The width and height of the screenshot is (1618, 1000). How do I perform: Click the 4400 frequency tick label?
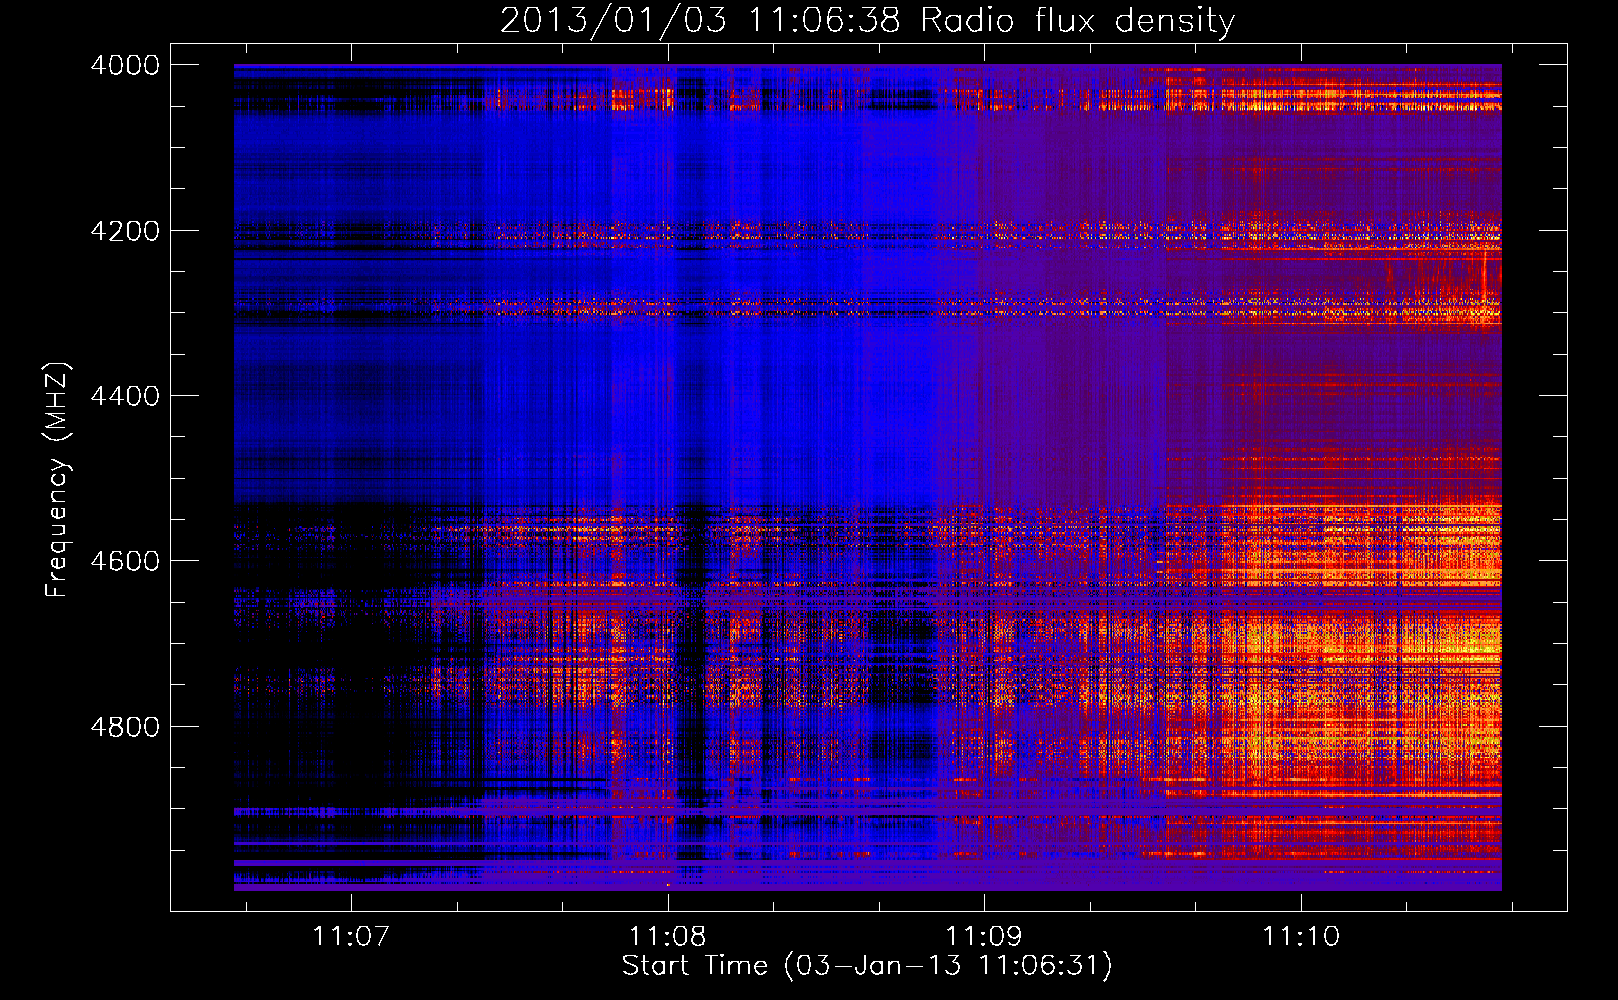click(x=125, y=396)
